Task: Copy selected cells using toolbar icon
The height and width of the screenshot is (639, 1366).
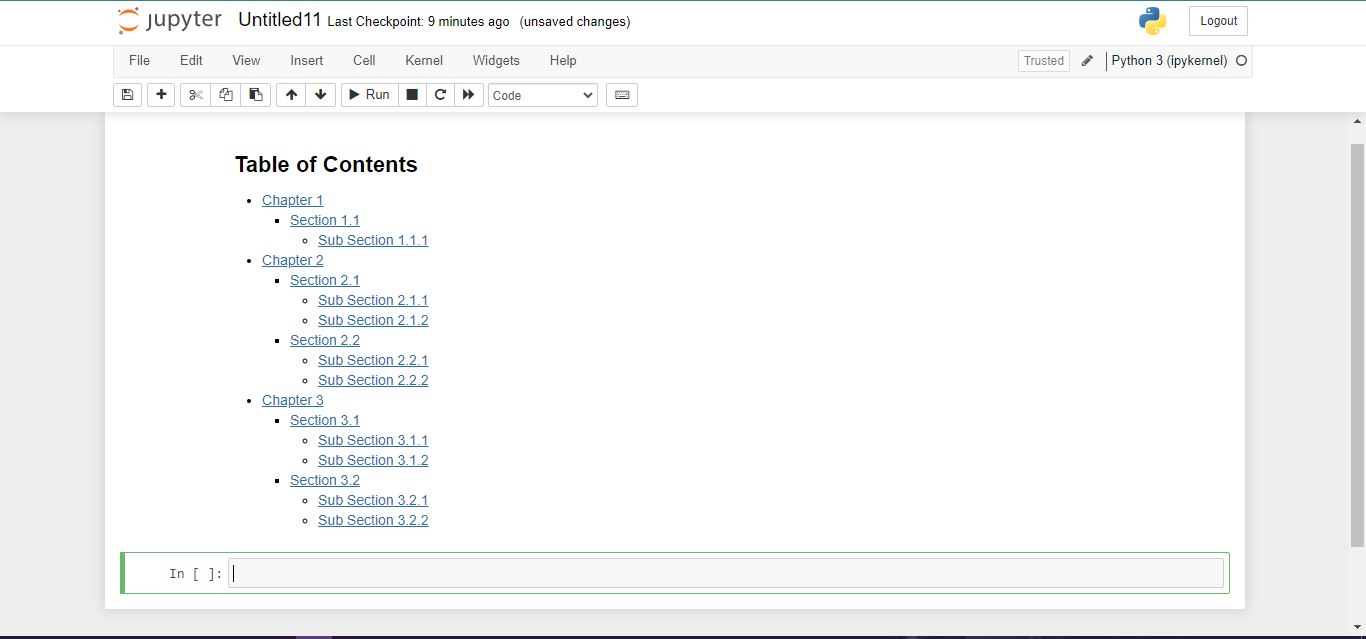Action: click(226, 95)
